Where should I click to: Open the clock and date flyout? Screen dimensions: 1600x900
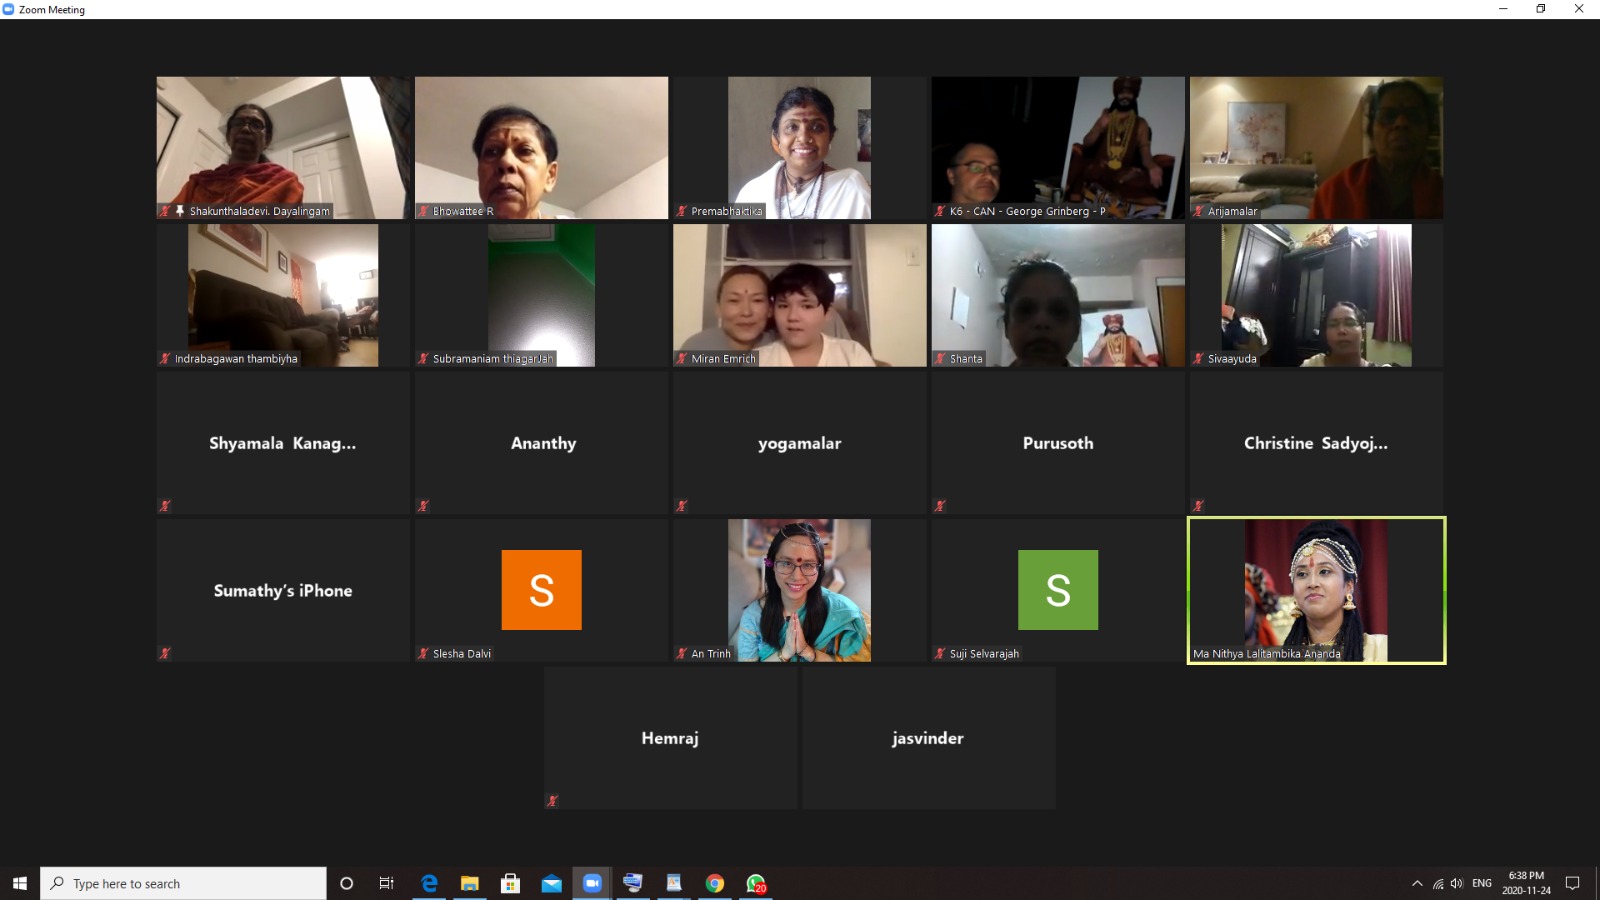tap(1526, 883)
